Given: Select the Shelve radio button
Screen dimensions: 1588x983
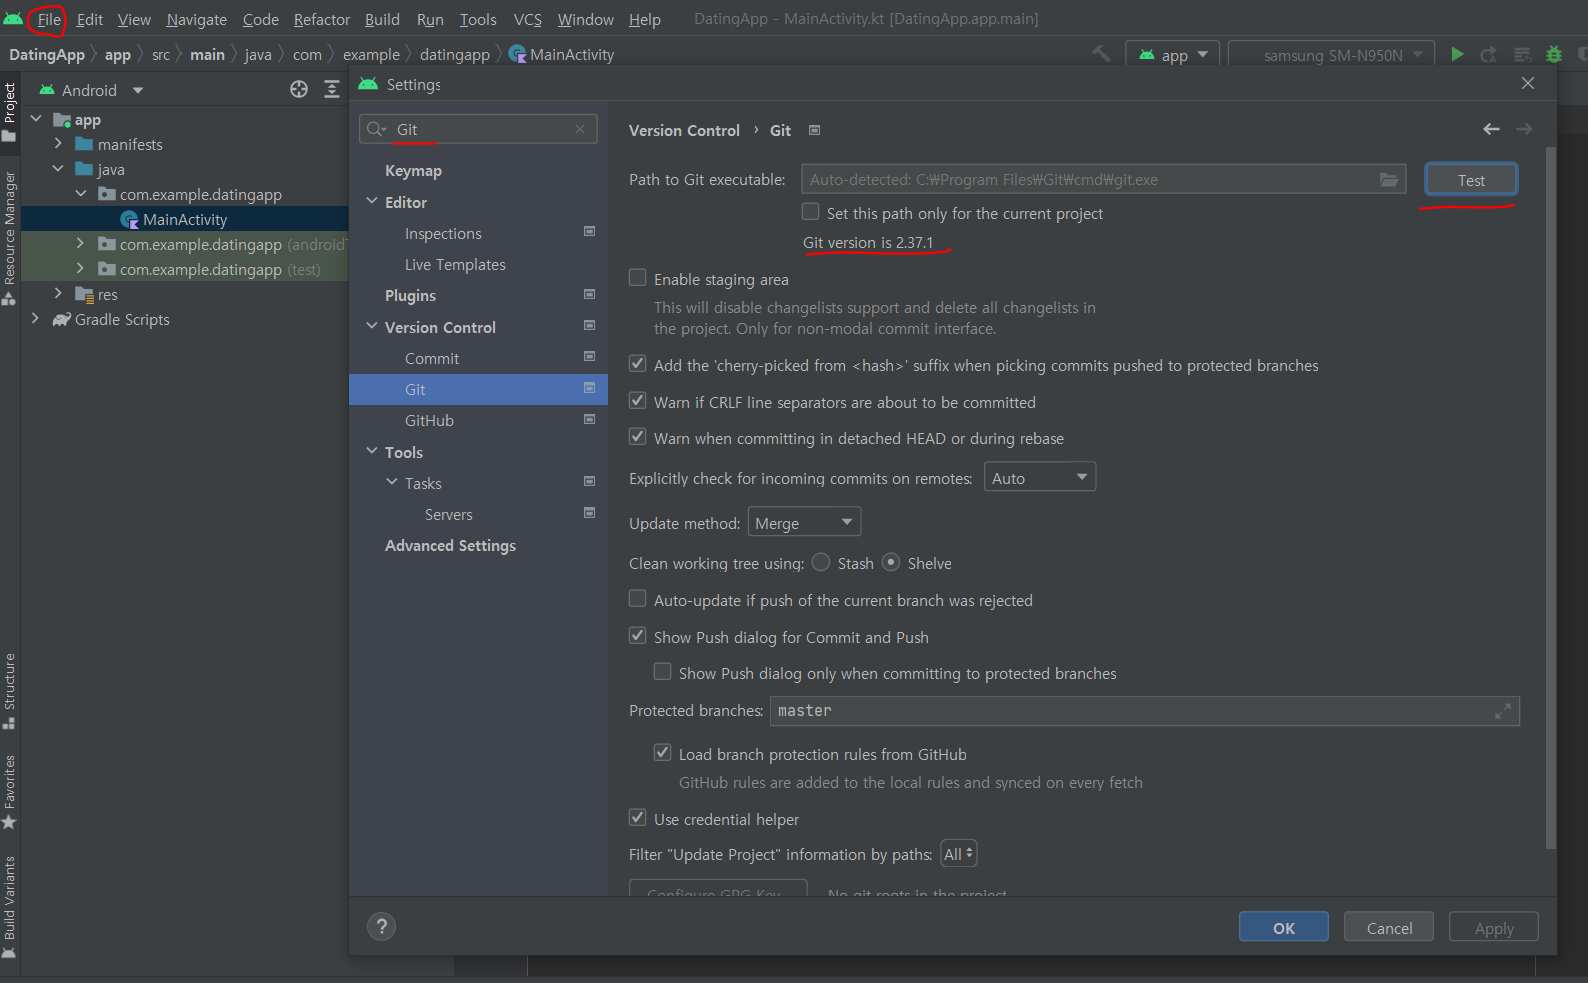Looking at the screenshot, I should click(x=891, y=562).
